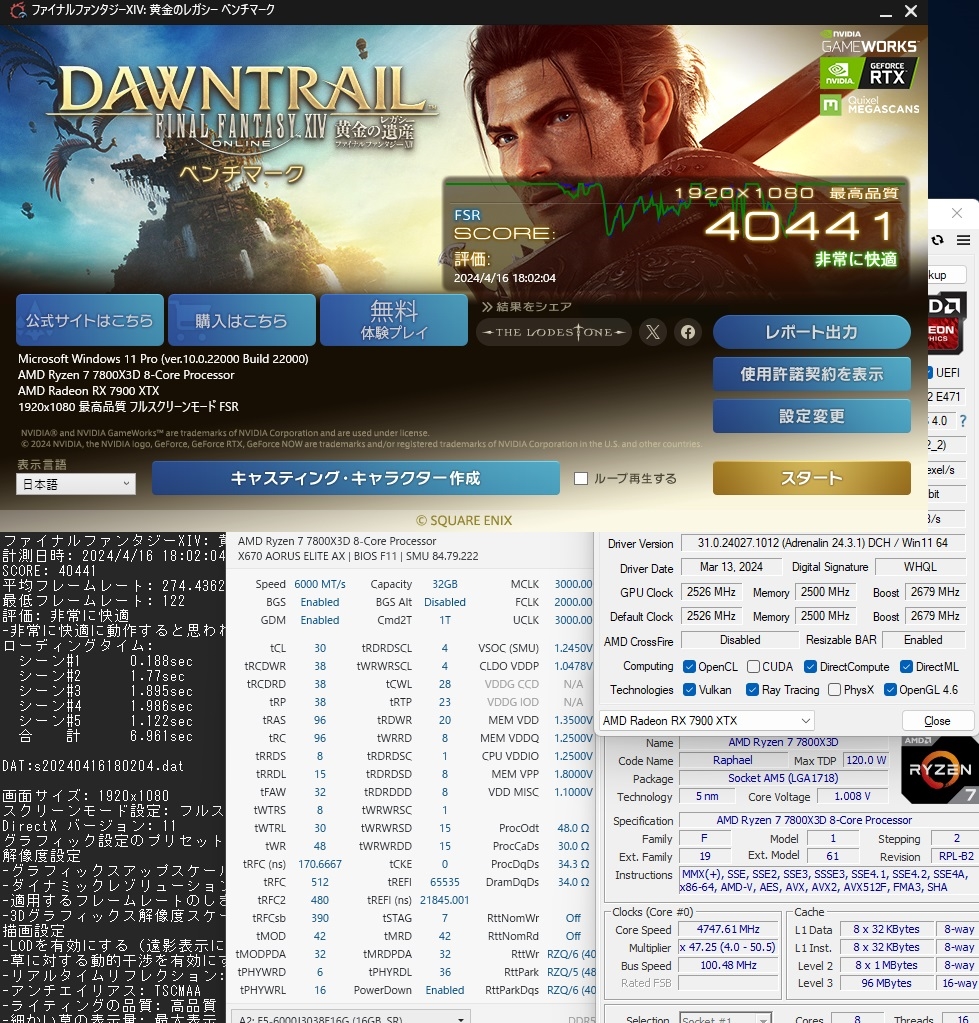Click the free trial button (無料体験プレイ)
Viewport: 979px width, 1023px height.
pyautogui.click(x=394, y=320)
